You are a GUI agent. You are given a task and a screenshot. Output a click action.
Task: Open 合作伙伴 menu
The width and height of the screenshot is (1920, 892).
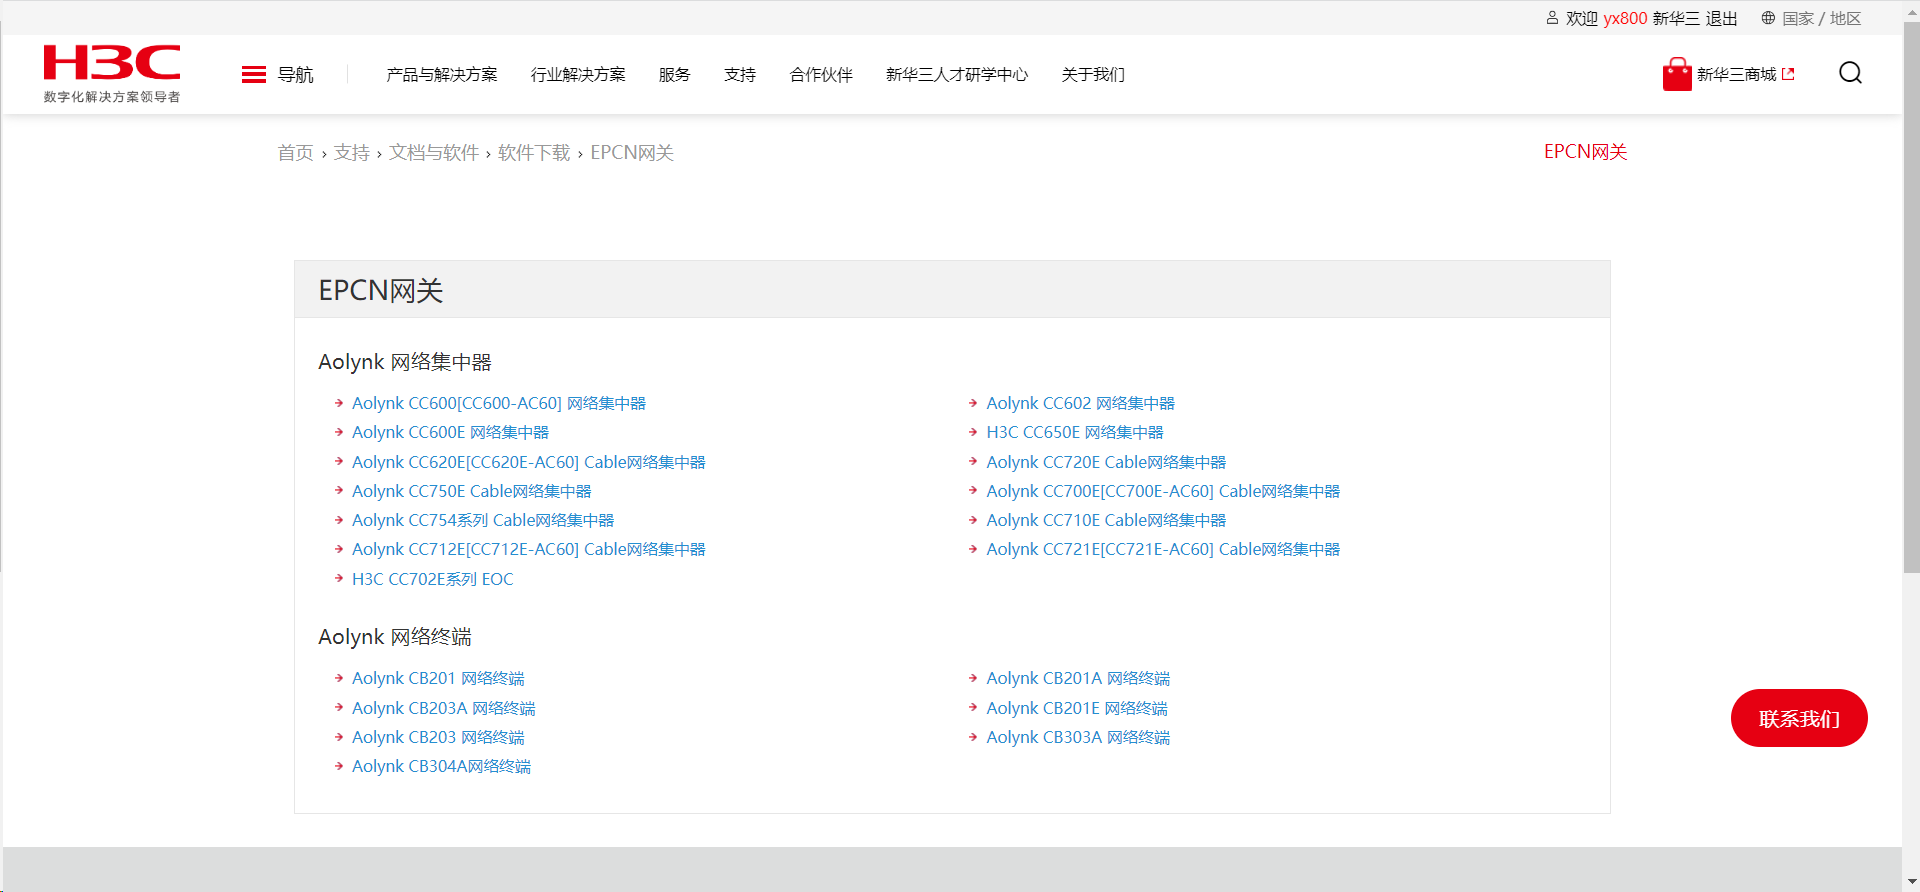(821, 75)
